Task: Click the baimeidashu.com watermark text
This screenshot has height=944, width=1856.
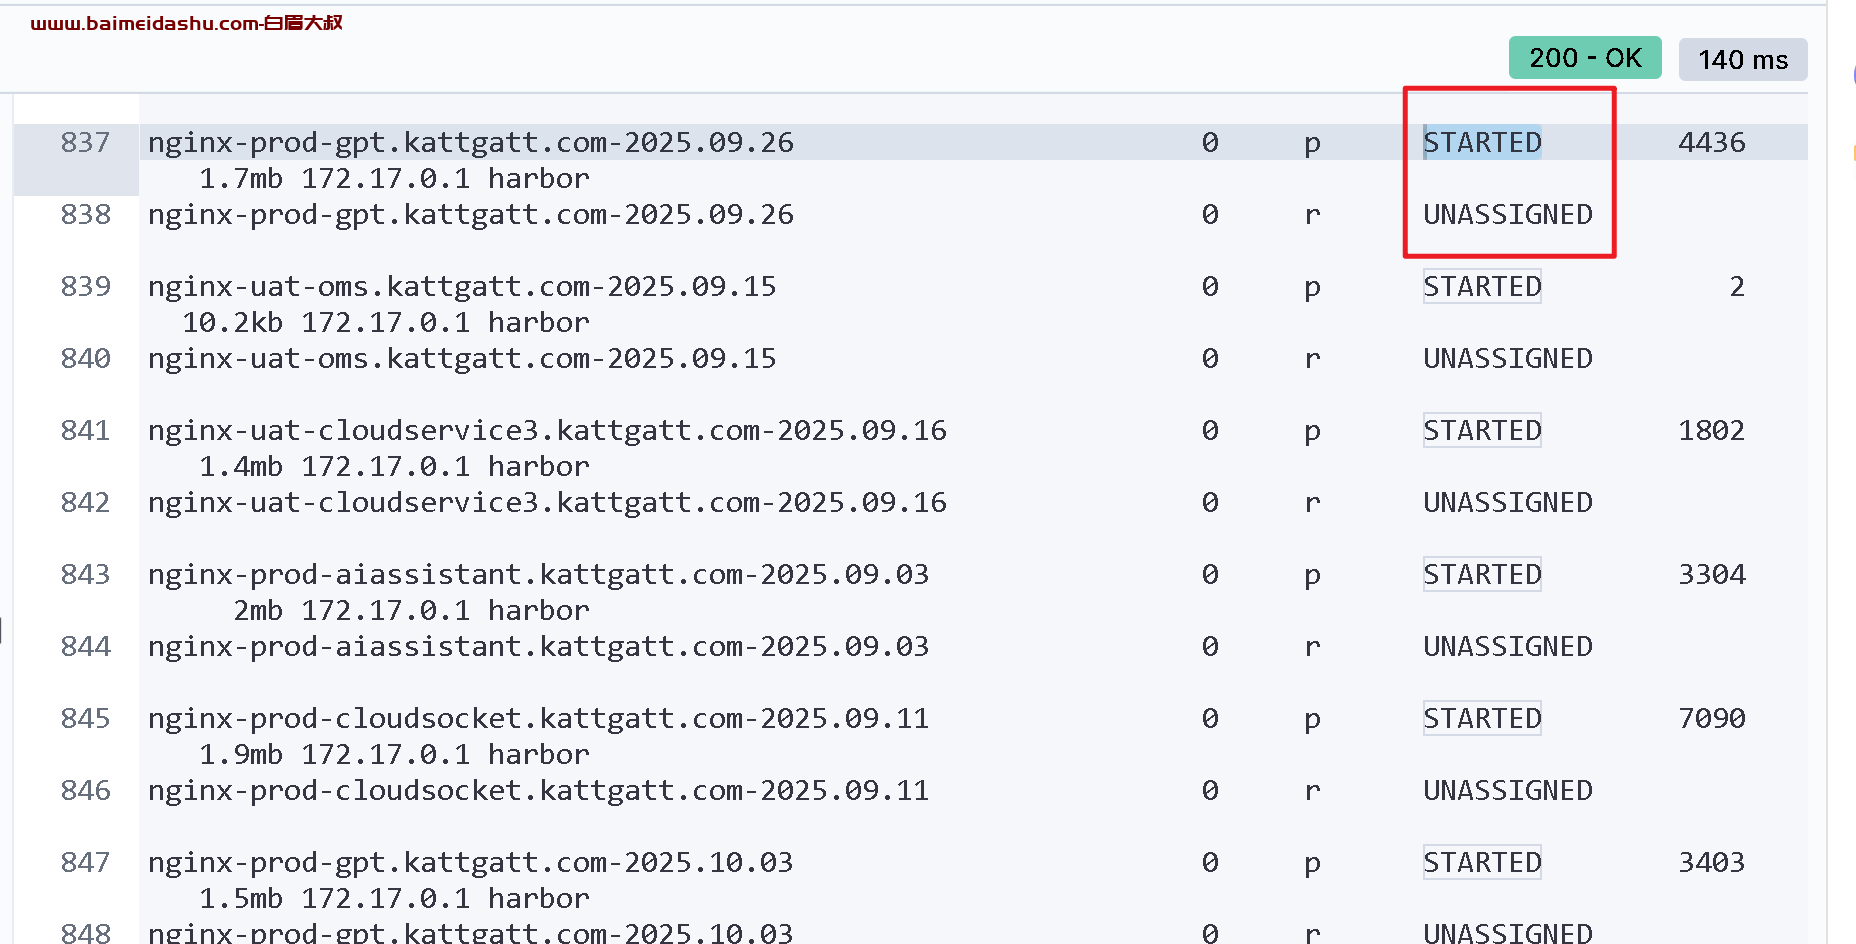Action: [186, 23]
